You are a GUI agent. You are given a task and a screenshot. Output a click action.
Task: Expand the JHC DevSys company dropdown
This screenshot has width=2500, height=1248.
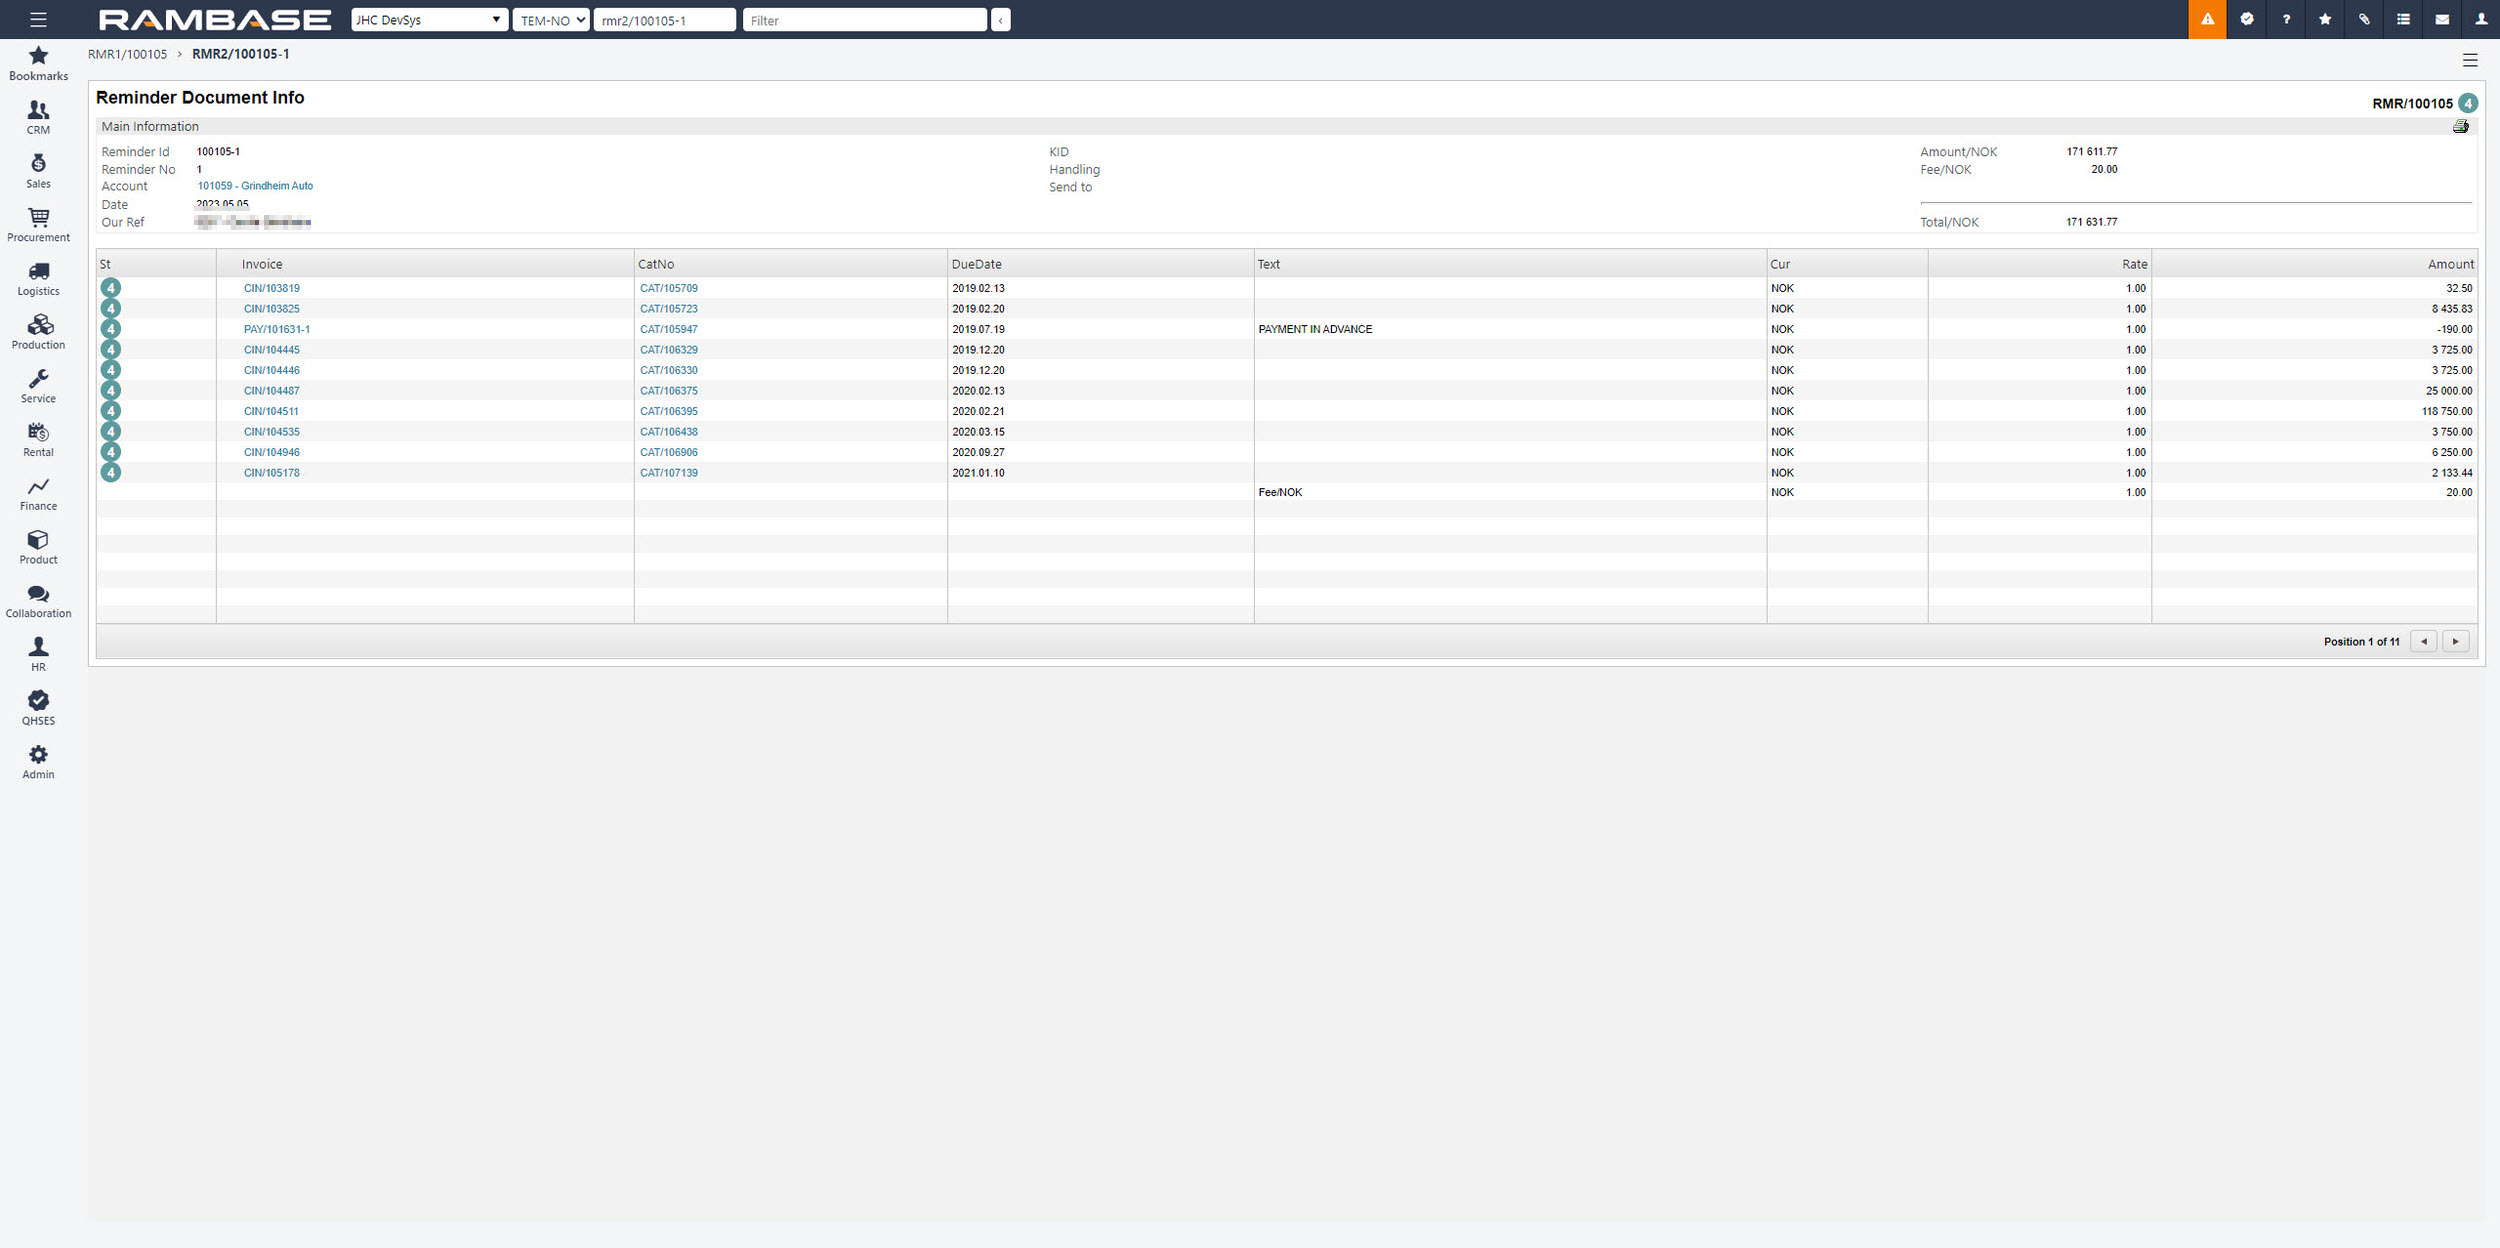(428, 20)
